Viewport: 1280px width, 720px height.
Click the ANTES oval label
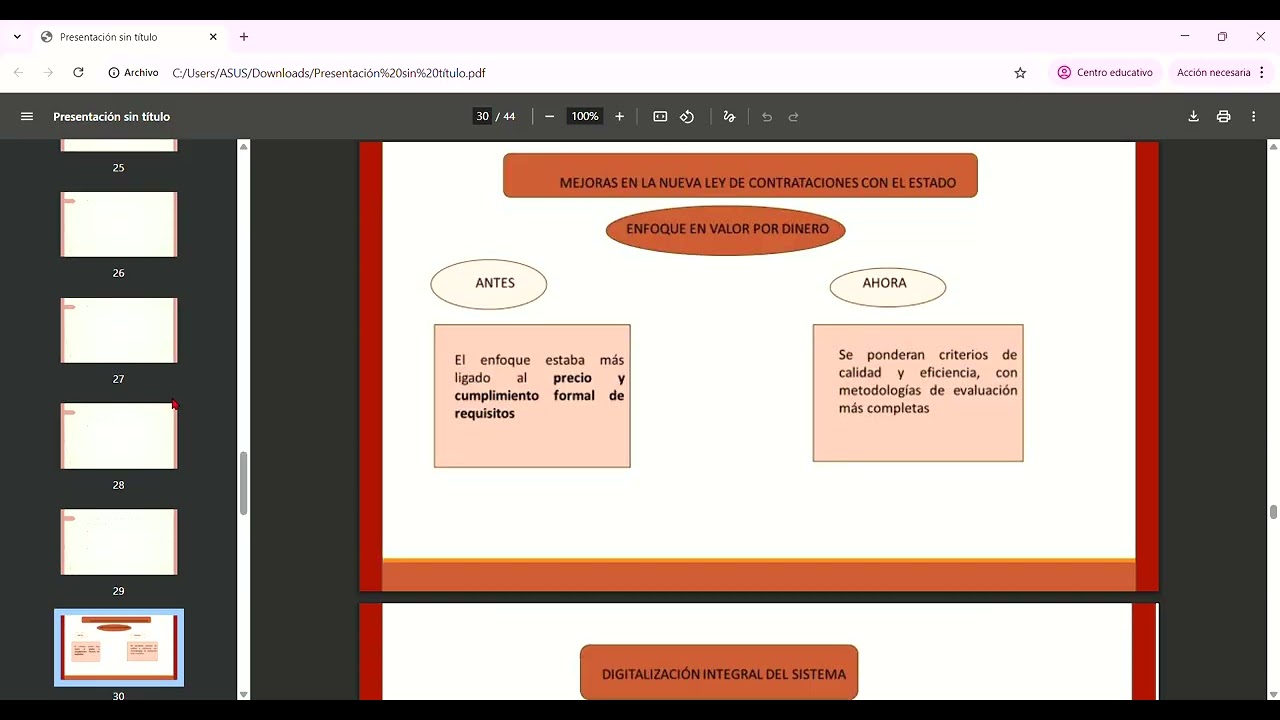coord(489,284)
